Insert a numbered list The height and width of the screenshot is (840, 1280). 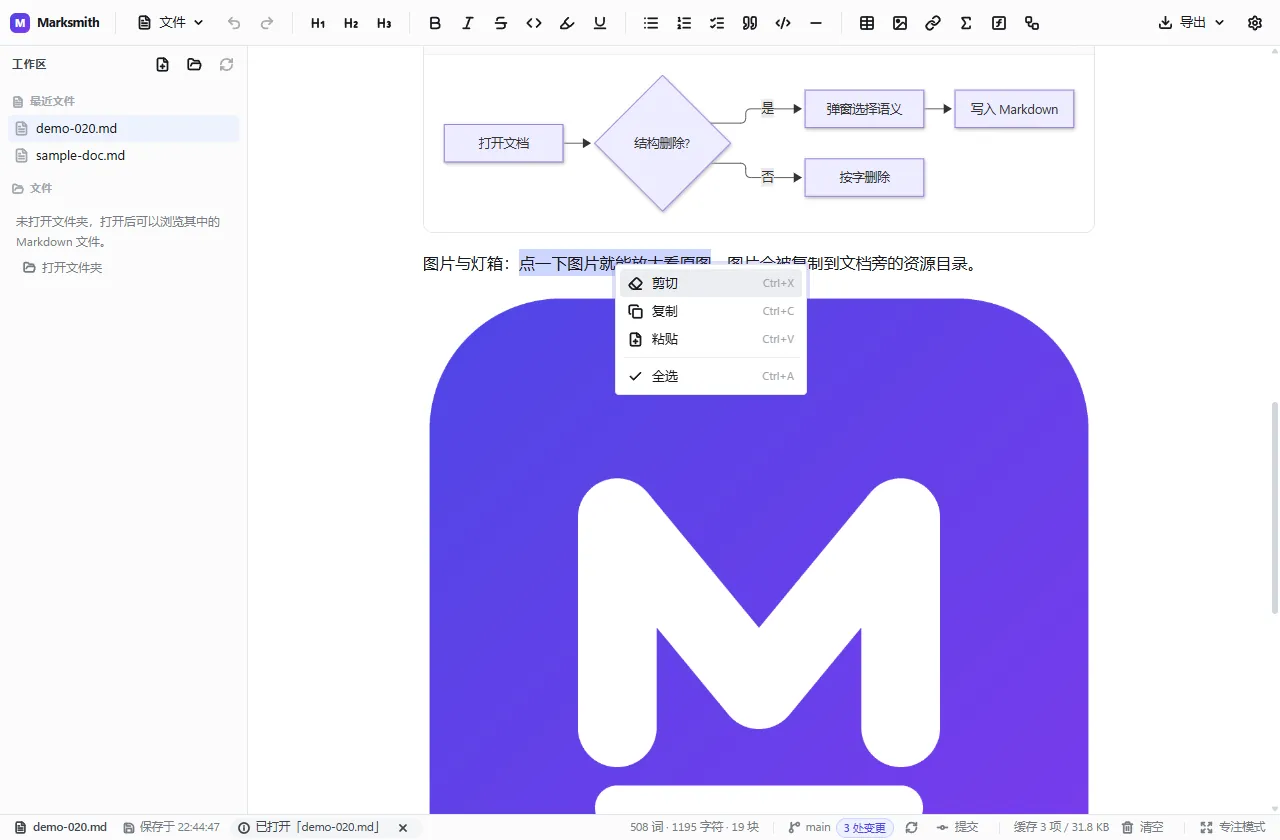(684, 23)
